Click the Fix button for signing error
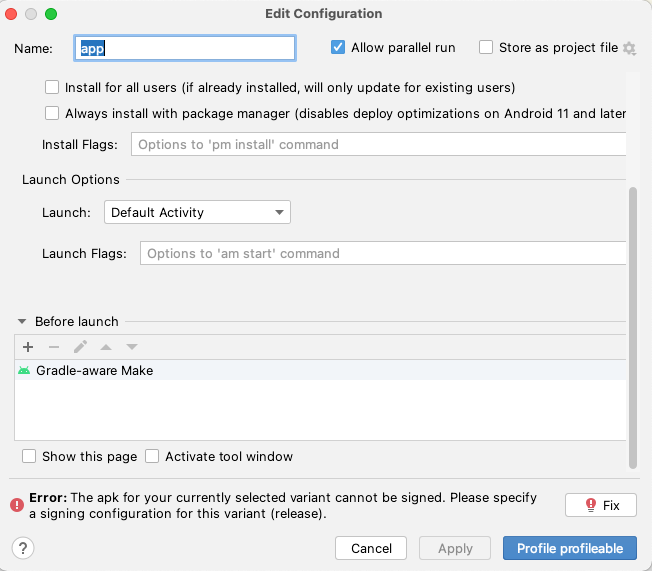 click(x=600, y=505)
